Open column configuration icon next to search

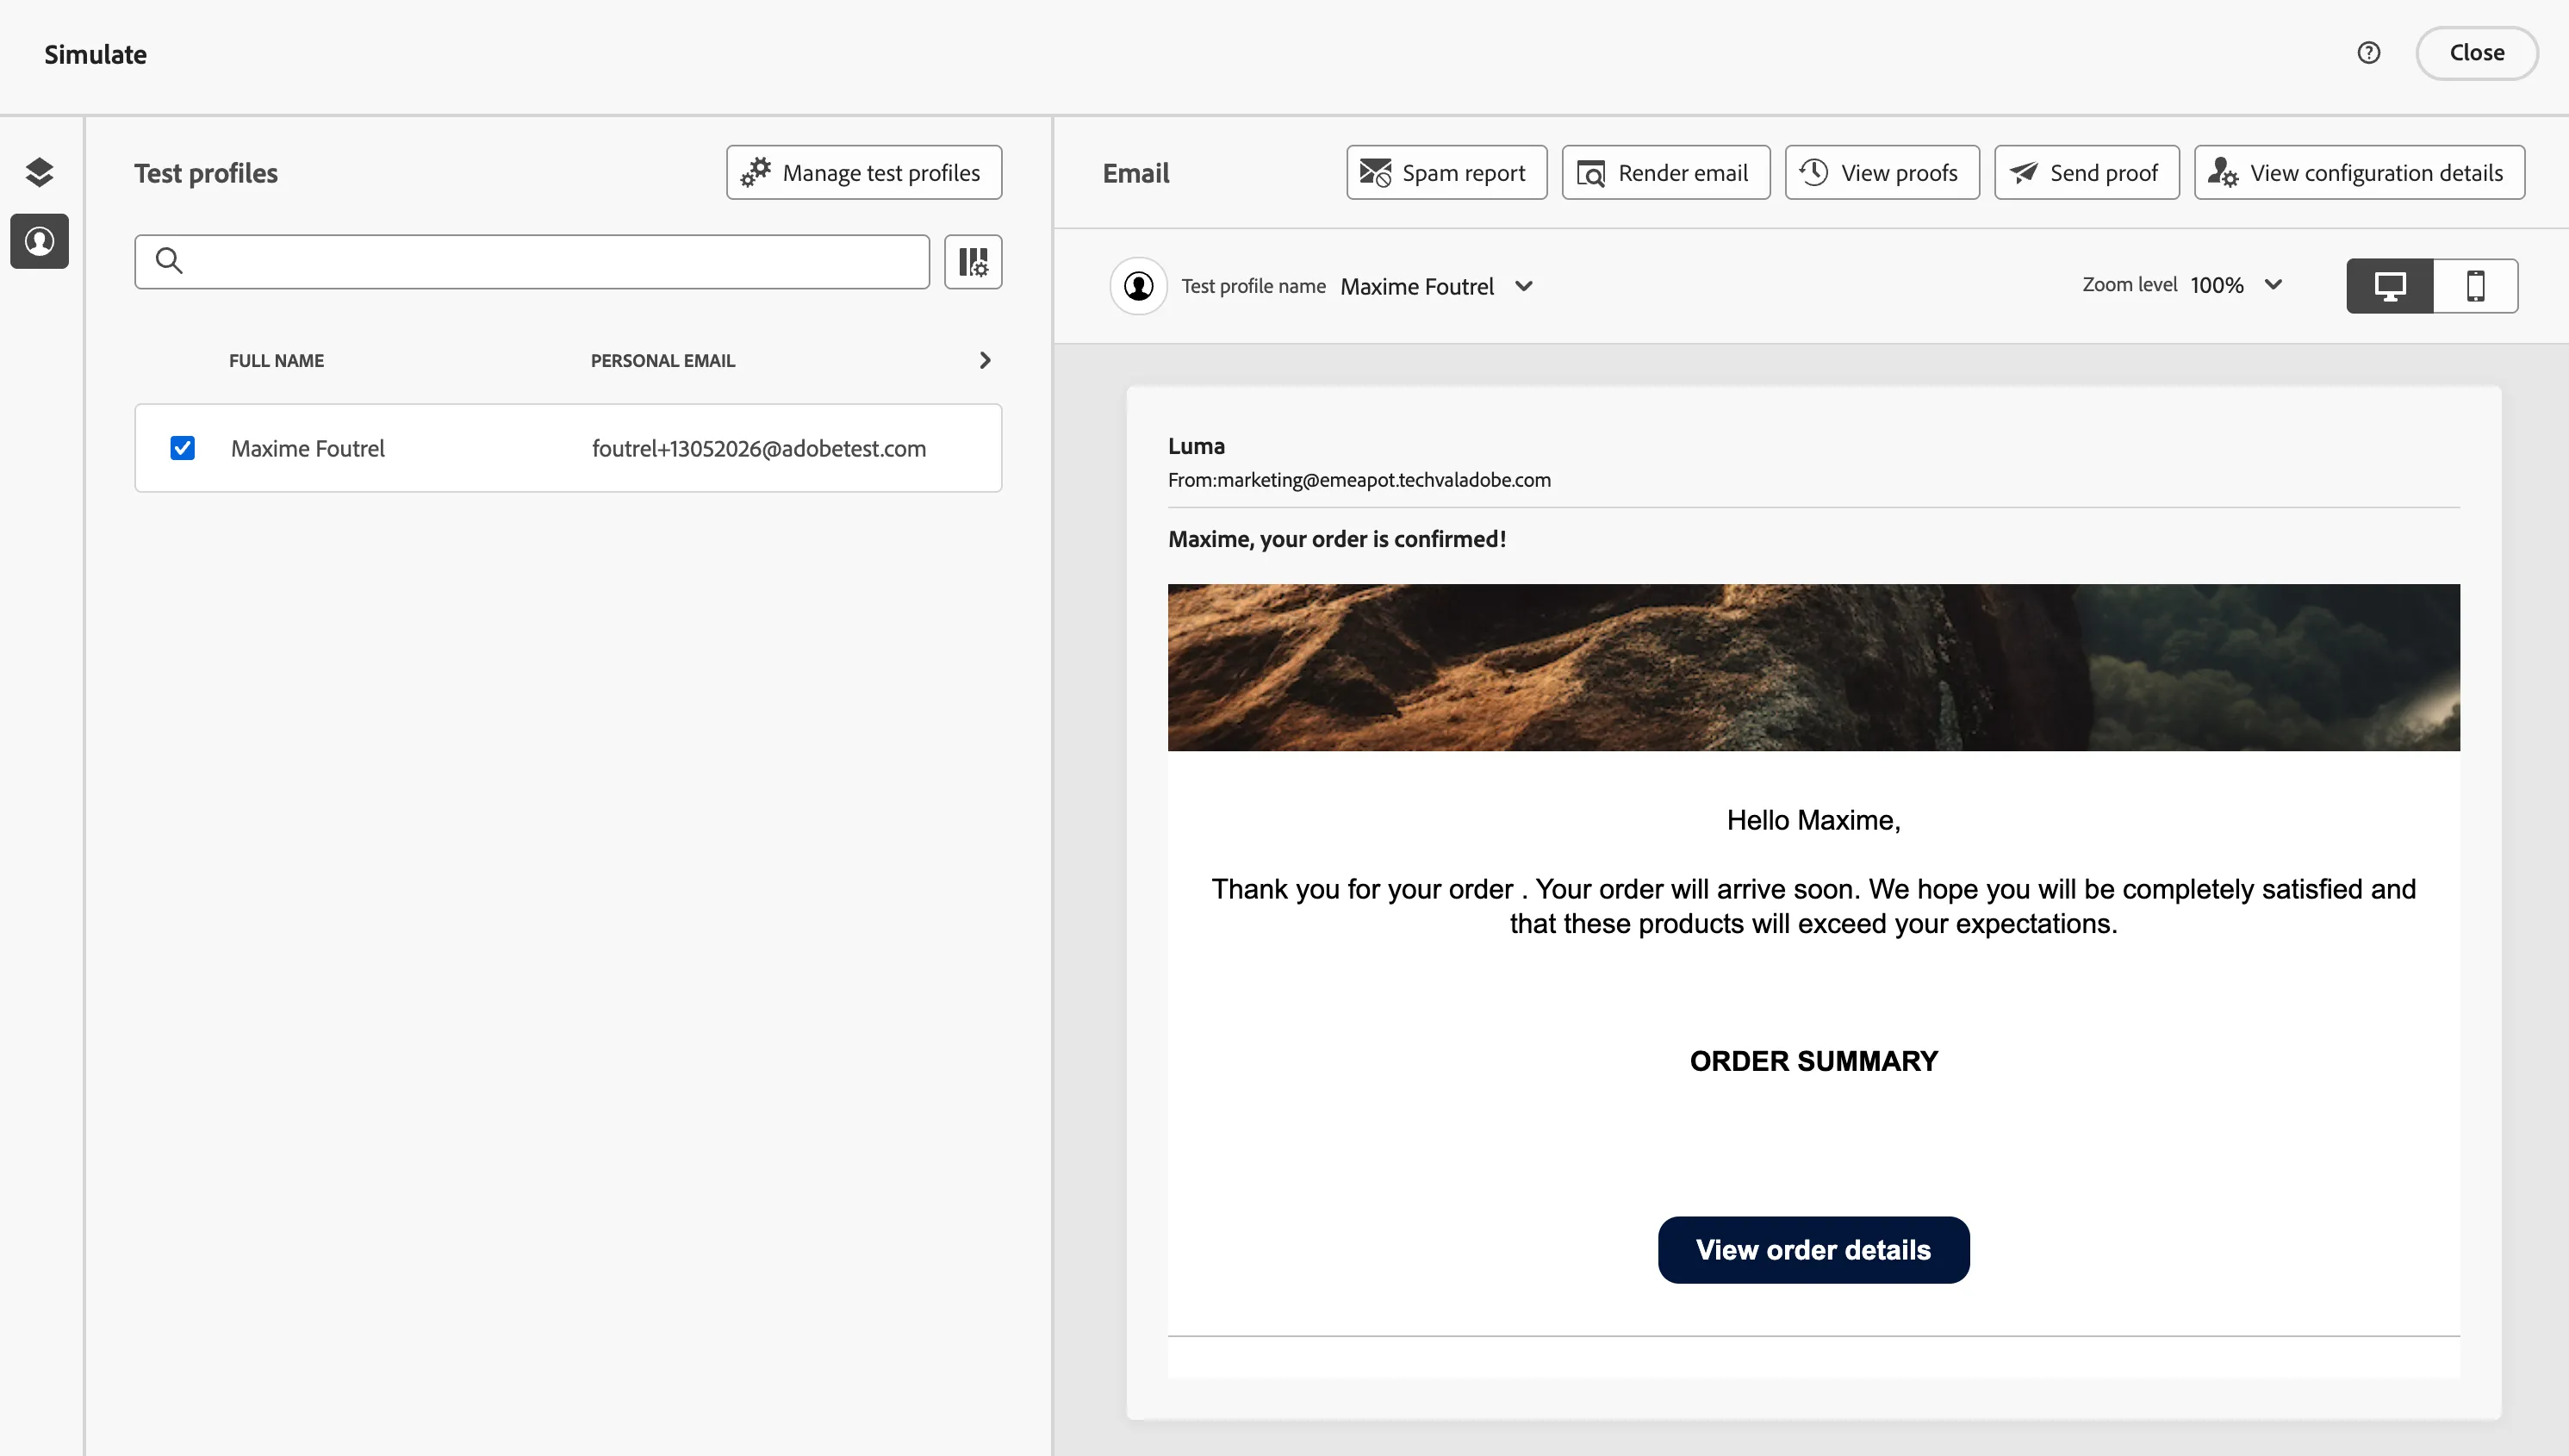(973, 262)
